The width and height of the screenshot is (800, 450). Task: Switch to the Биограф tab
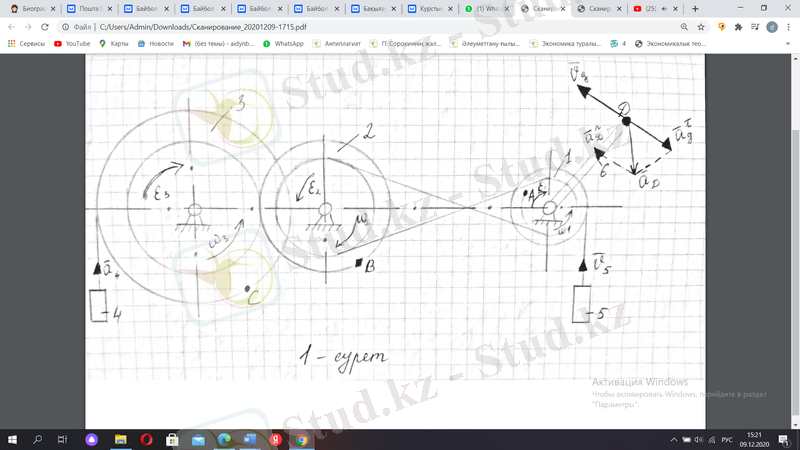[x=33, y=9]
